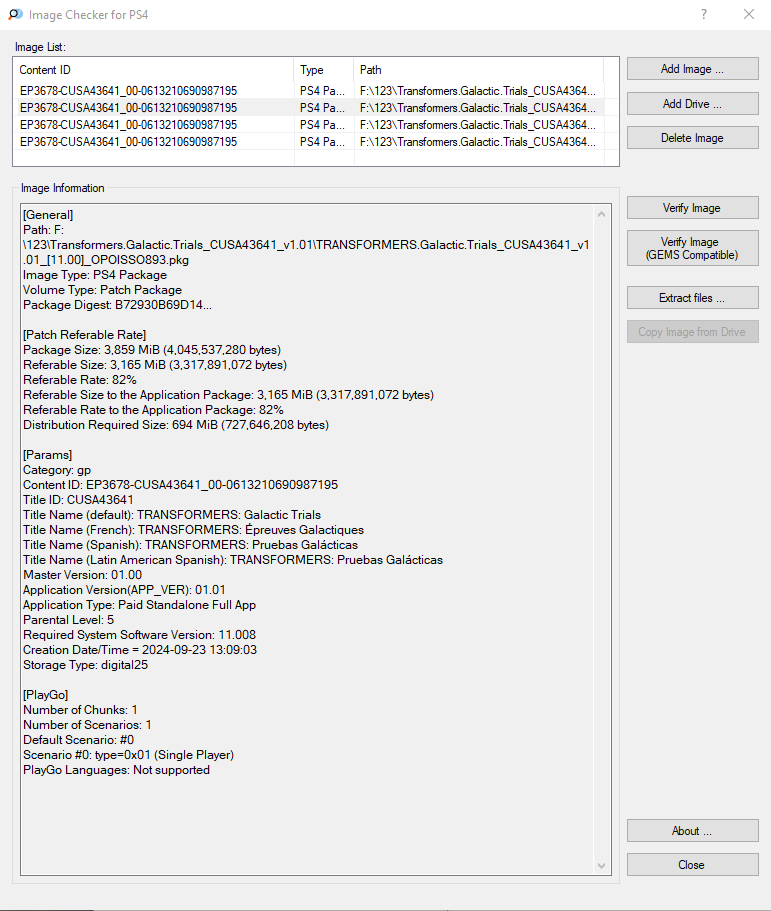
Task: Click the Title ID: CUSA43641 line
Action: 78,500
